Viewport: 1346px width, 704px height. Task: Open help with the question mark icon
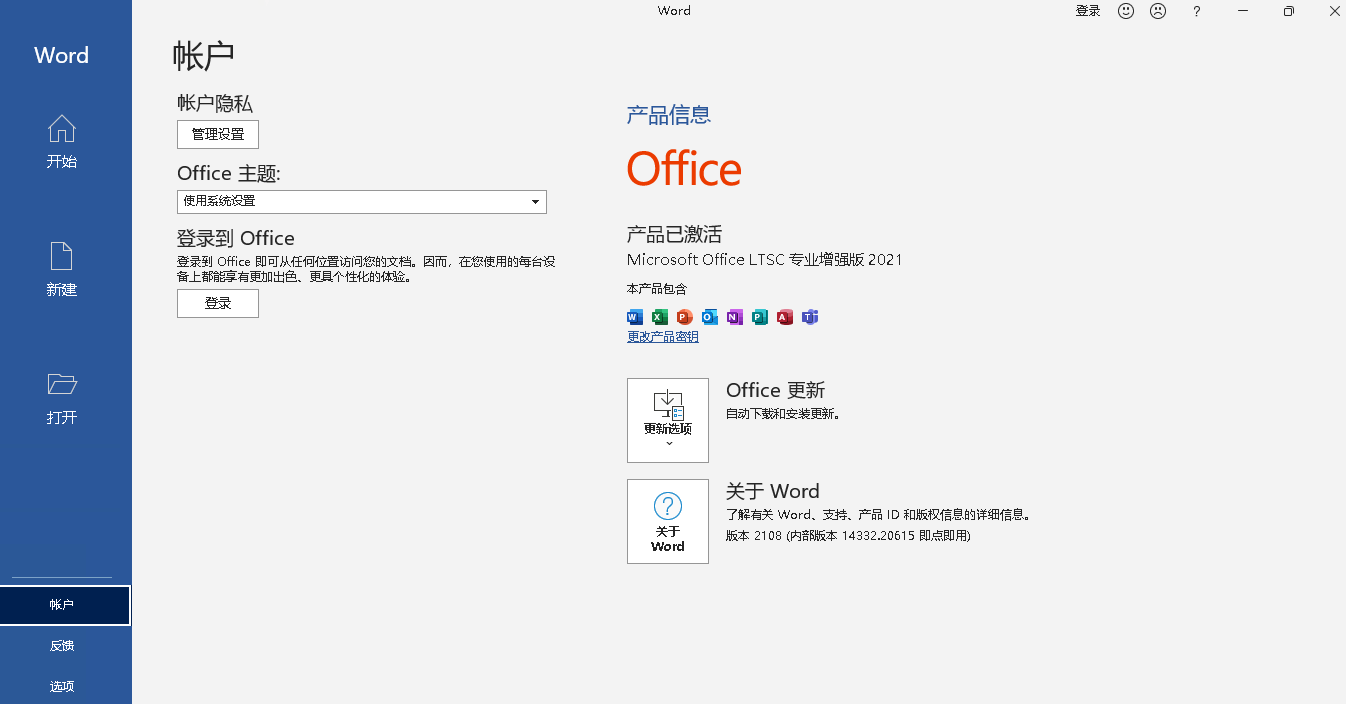(x=1197, y=11)
